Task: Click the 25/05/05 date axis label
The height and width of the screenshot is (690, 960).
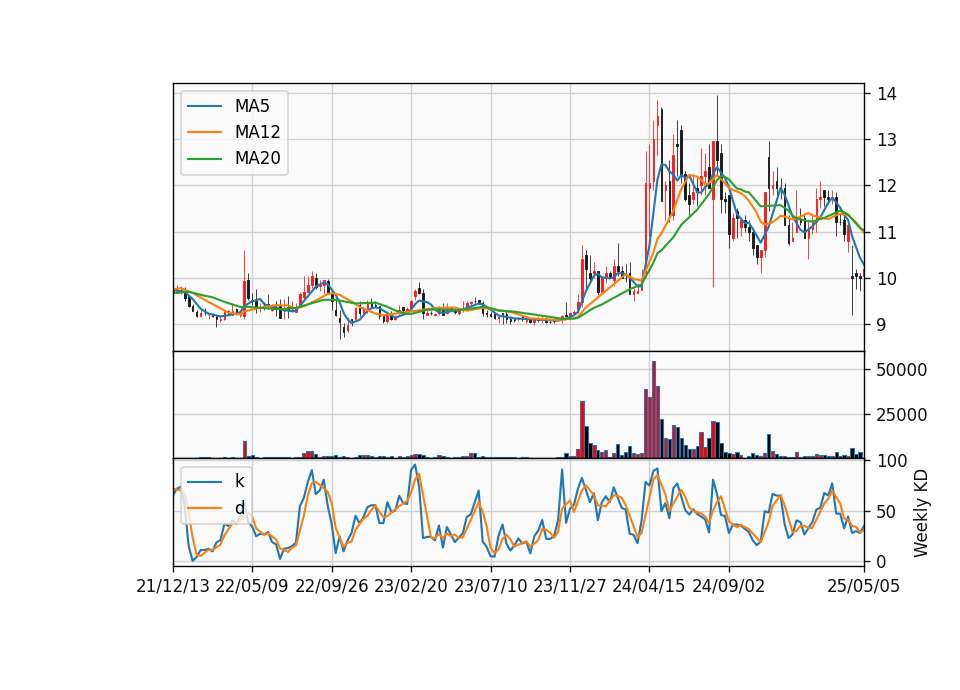Action: point(863,586)
